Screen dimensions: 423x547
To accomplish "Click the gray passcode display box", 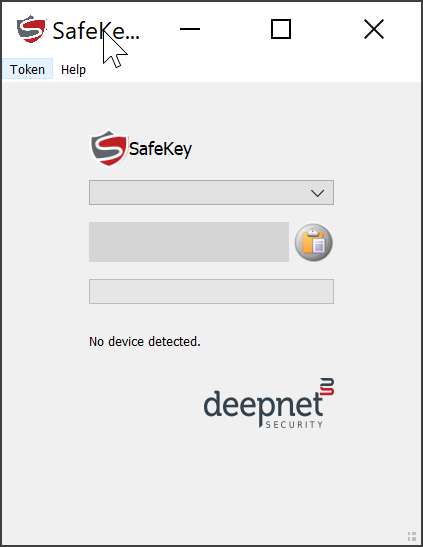I will [189, 242].
